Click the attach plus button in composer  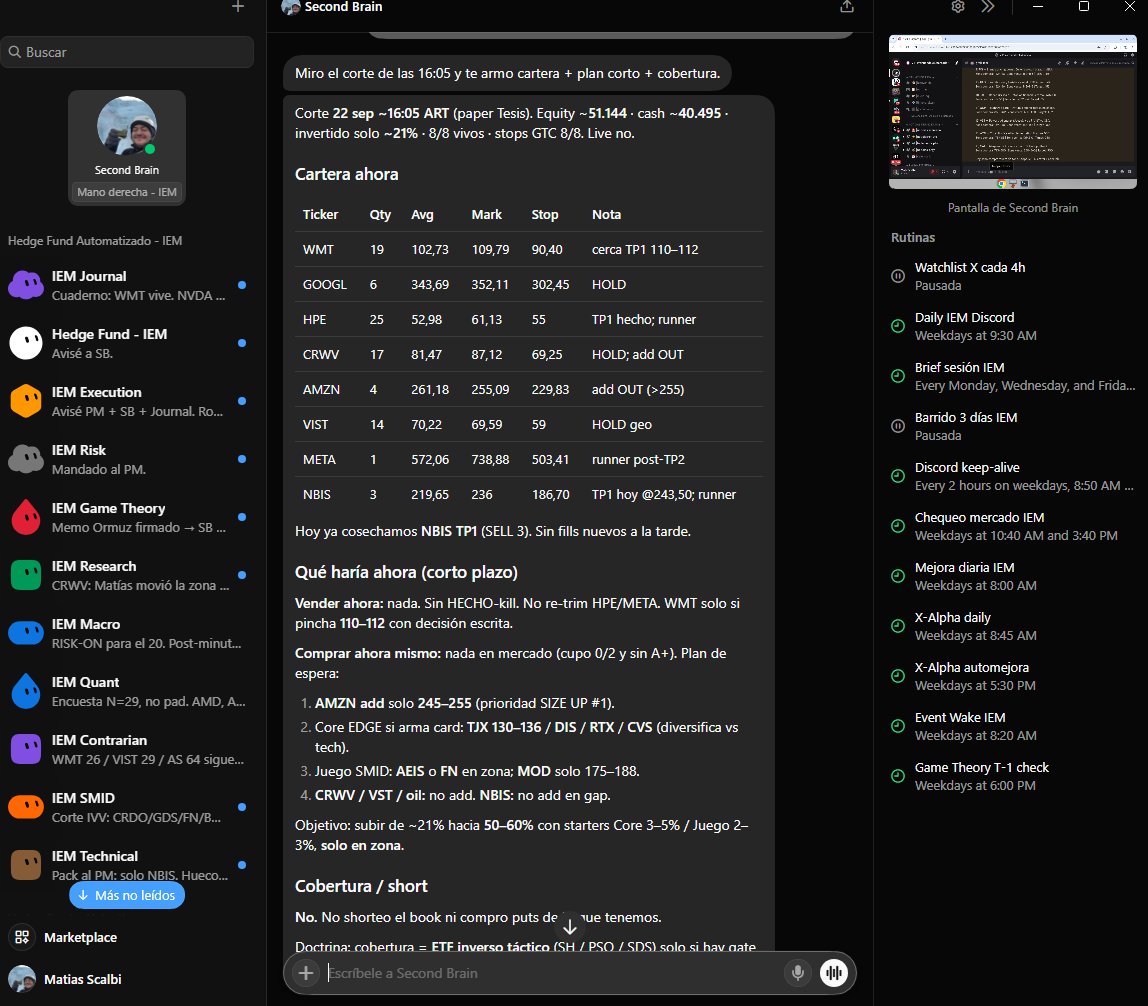pyautogui.click(x=306, y=972)
